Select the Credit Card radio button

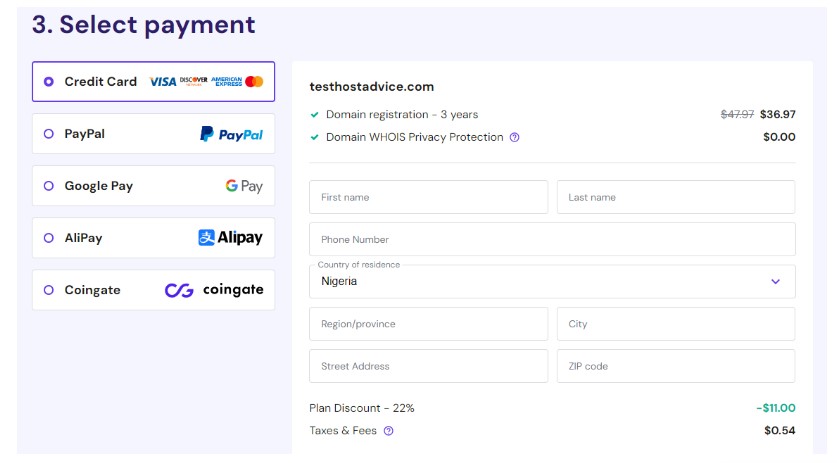point(49,82)
